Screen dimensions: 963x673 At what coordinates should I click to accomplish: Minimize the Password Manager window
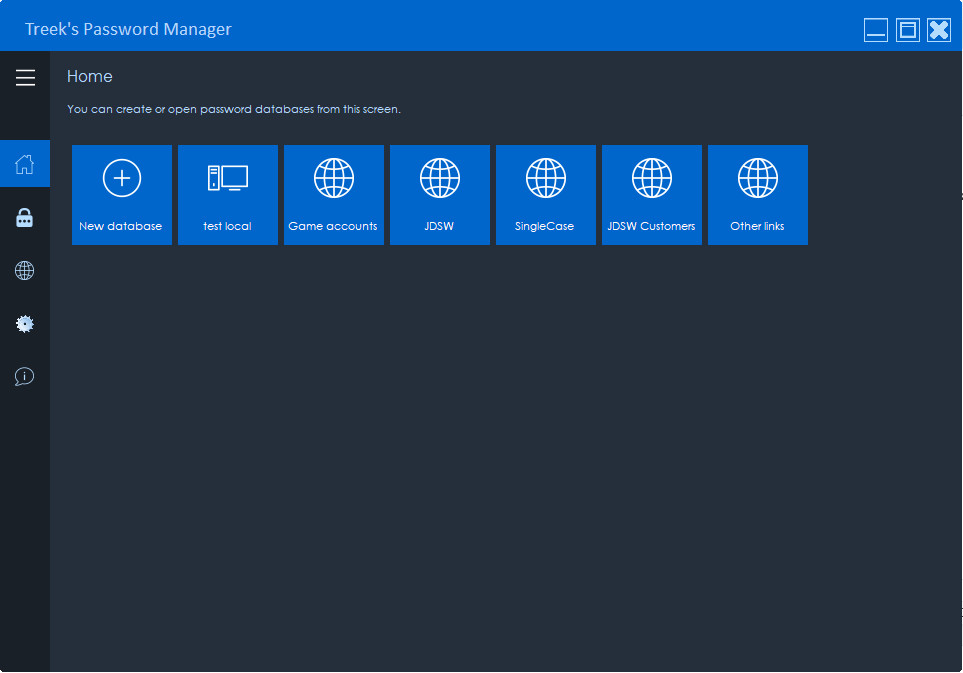point(876,30)
